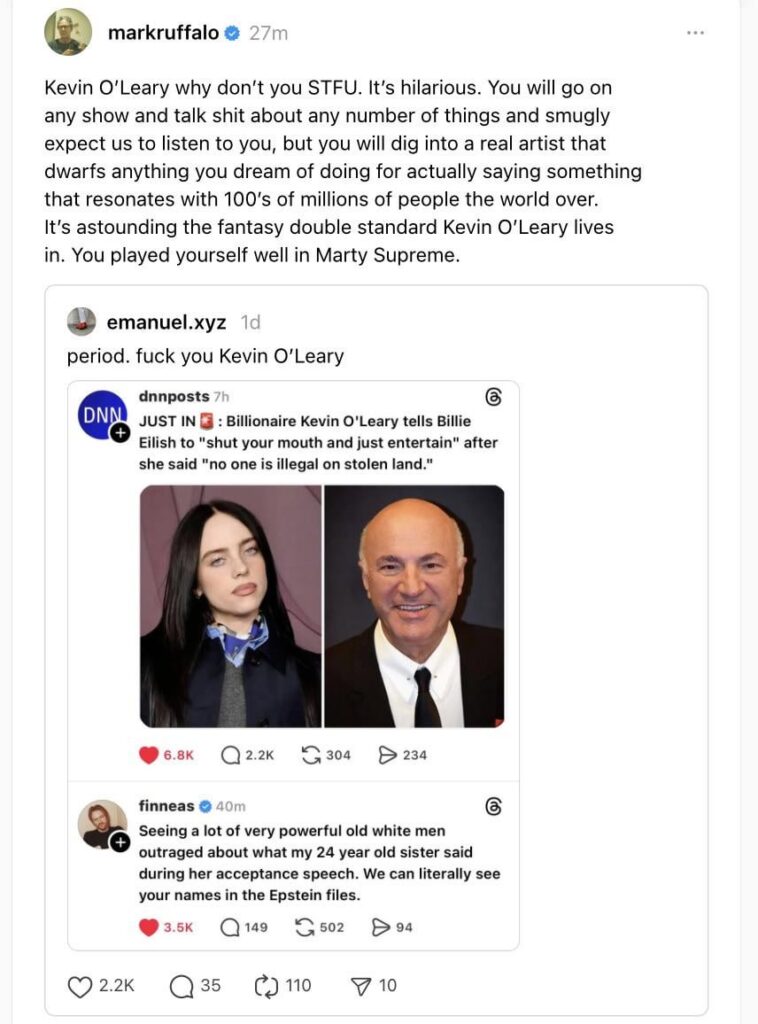Click markruffalo's verified checkmark badge

tap(231, 31)
